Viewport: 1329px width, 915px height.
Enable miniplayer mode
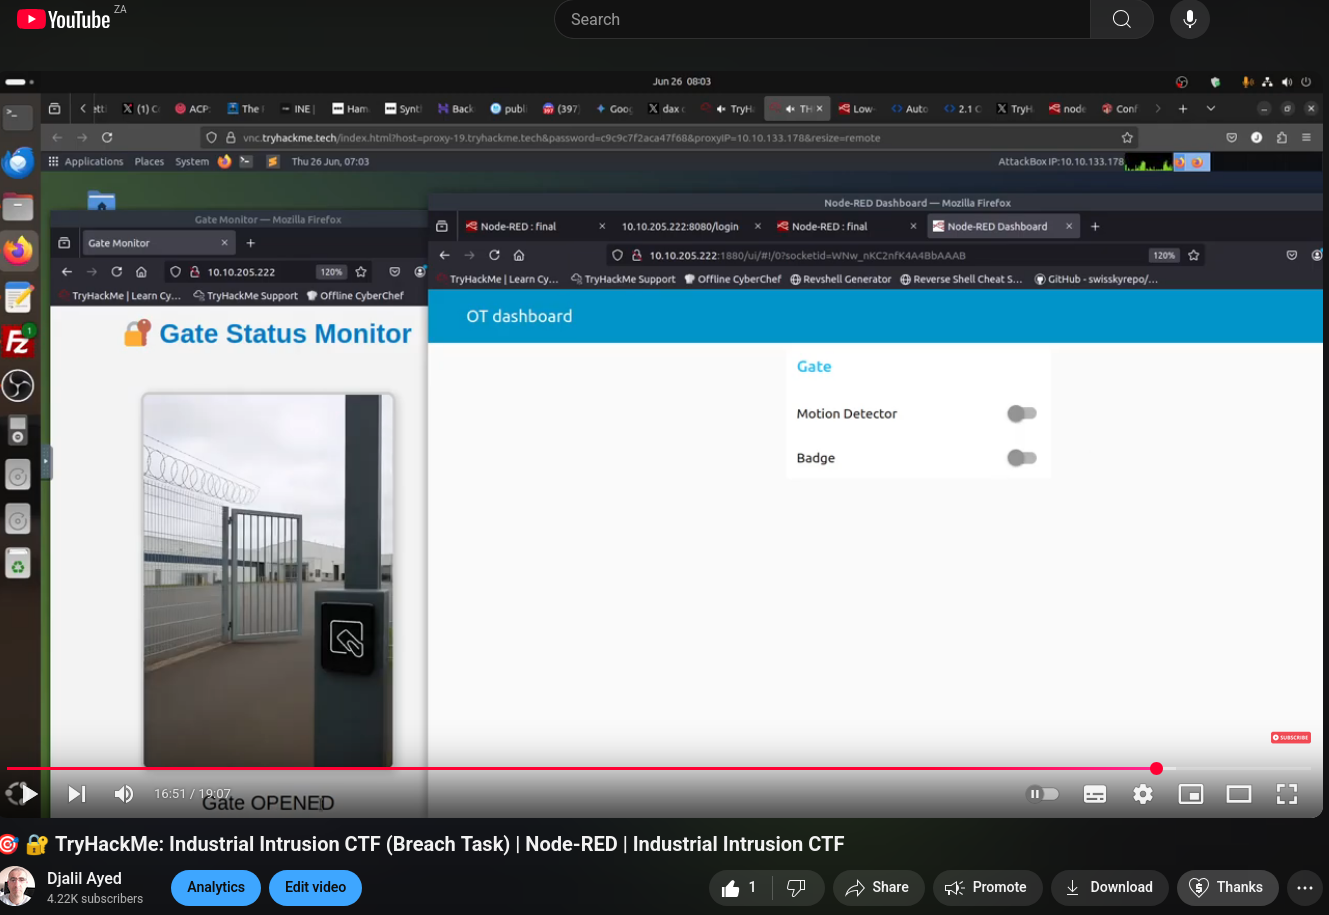click(1191, 794)
